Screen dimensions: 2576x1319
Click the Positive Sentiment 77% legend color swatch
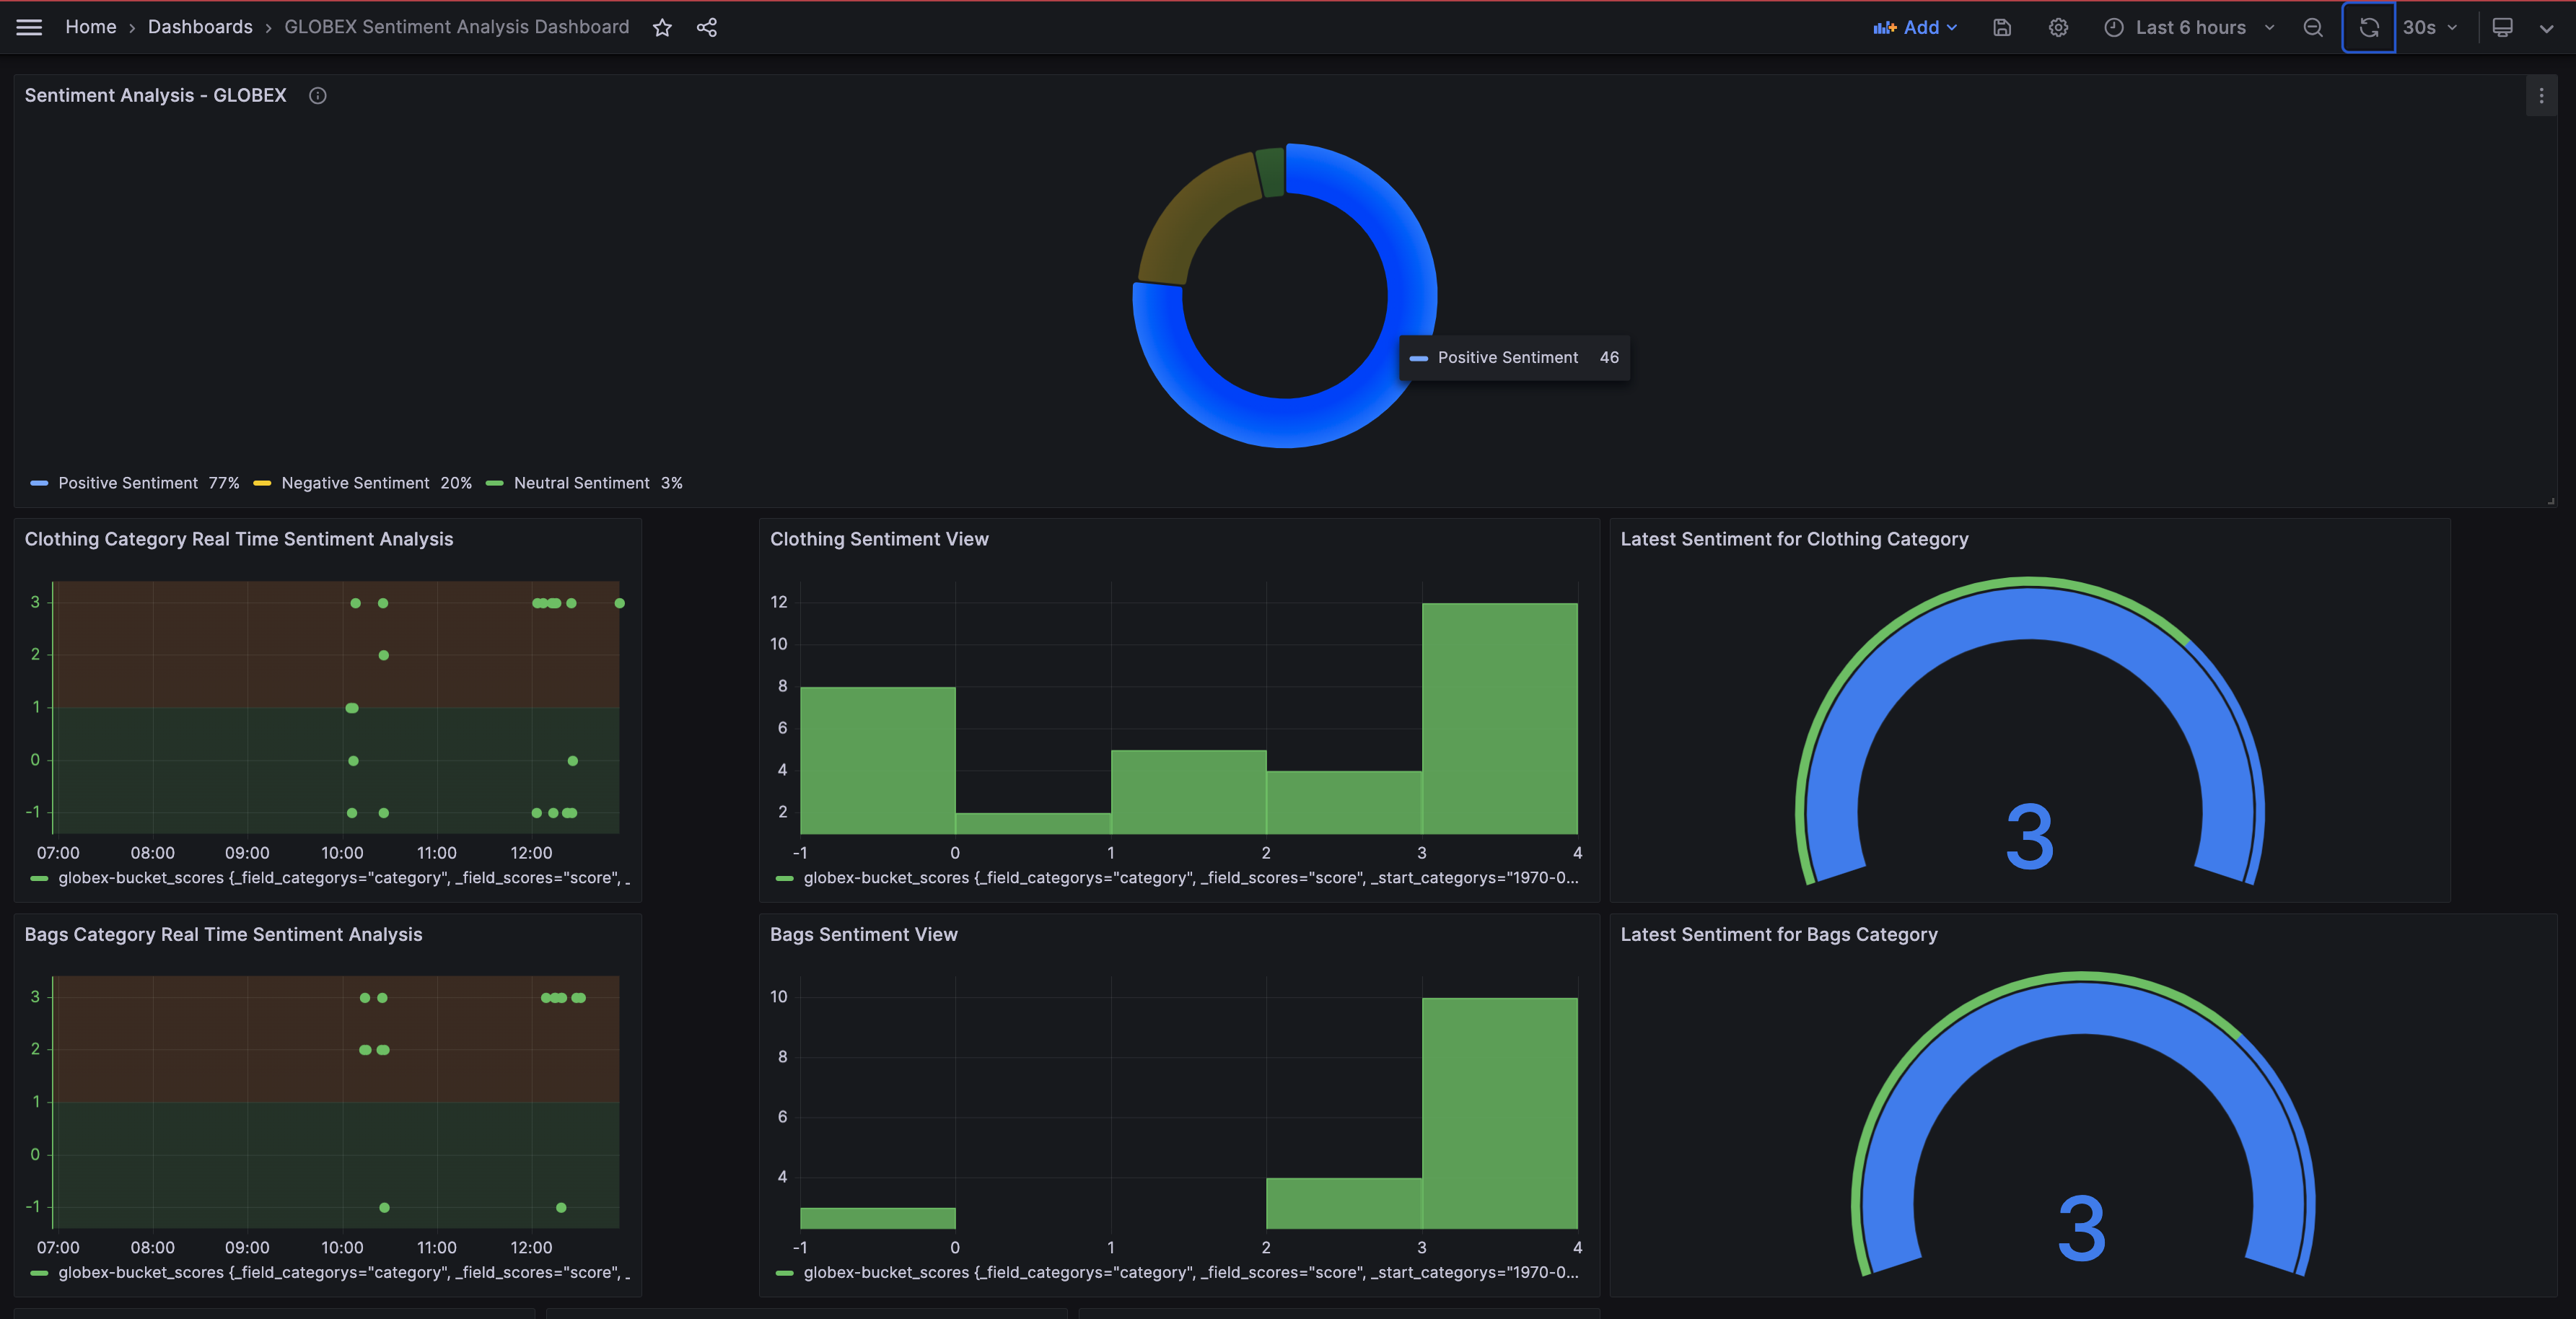click(39, 483)
